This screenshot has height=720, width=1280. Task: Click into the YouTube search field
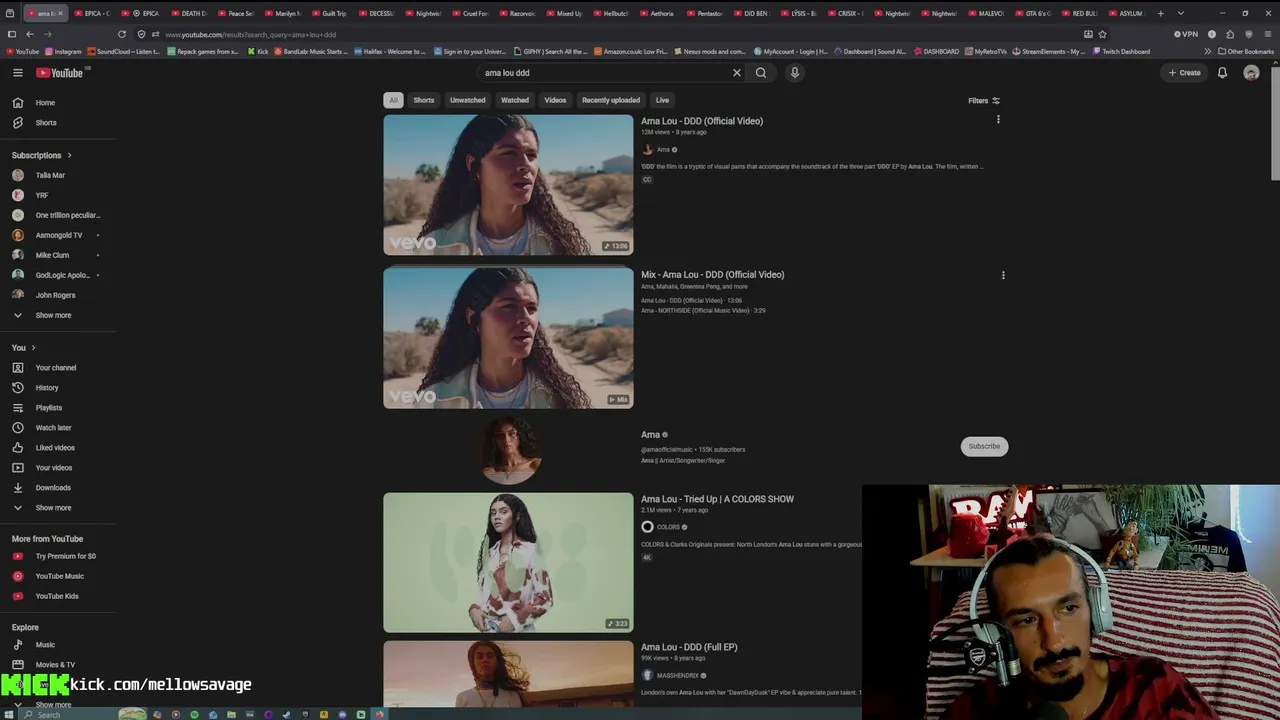605,73
